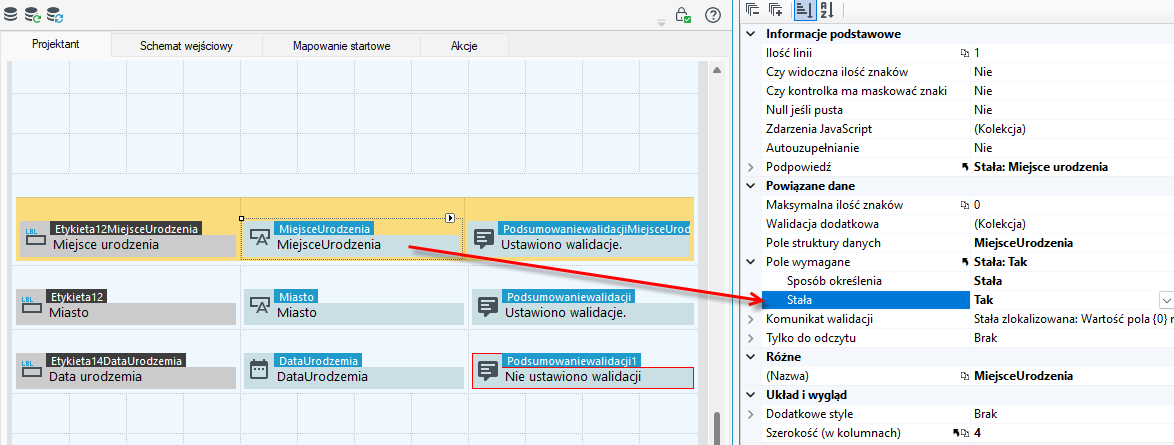Expand the Tylko do odczytu property

[x=751, y=338]
